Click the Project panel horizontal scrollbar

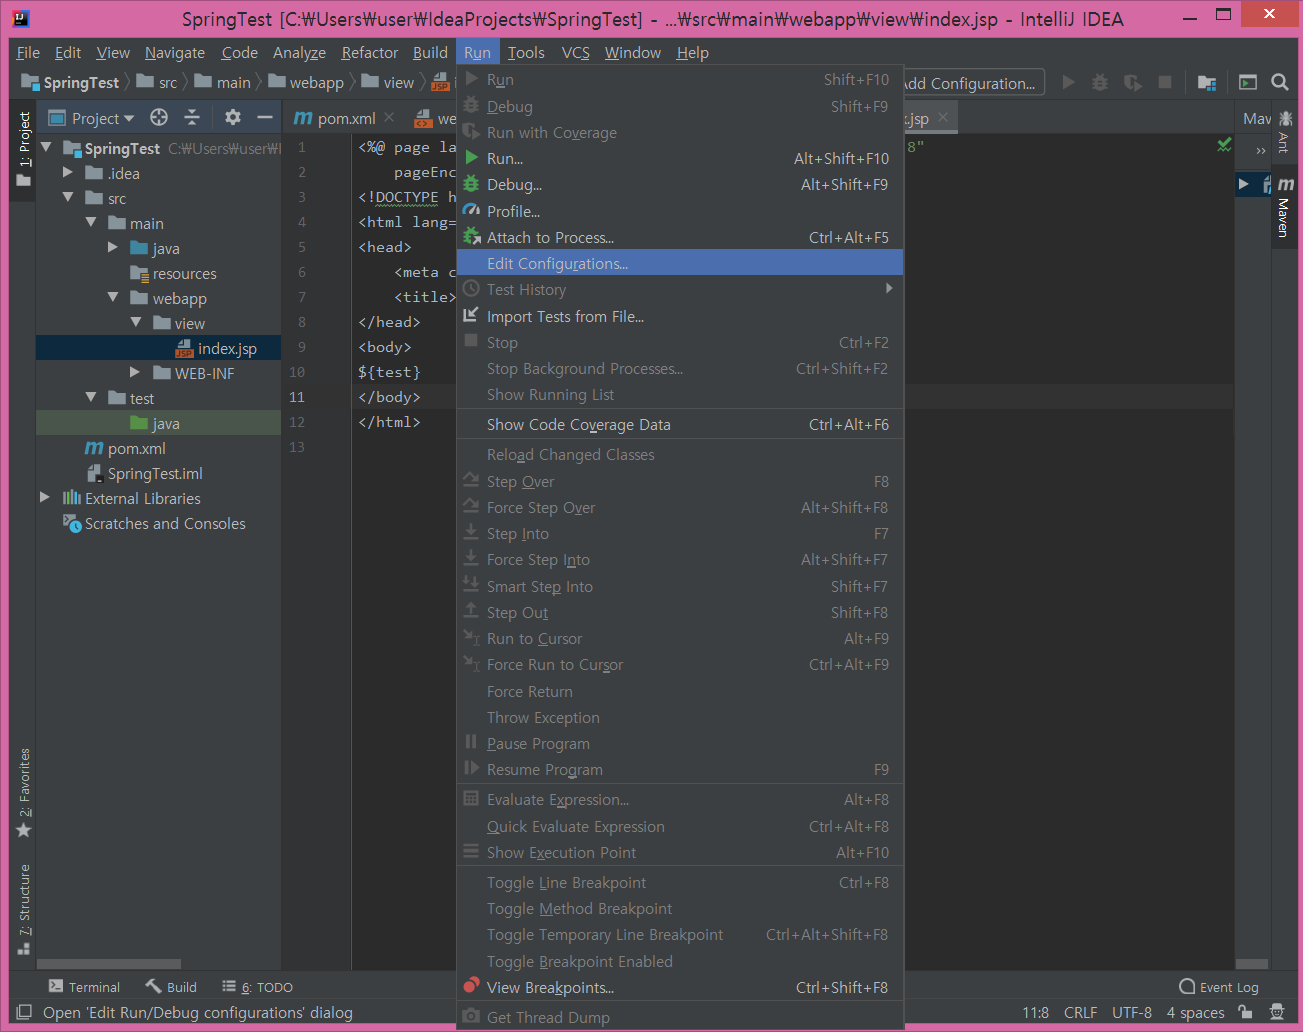(x=109, y=964)
